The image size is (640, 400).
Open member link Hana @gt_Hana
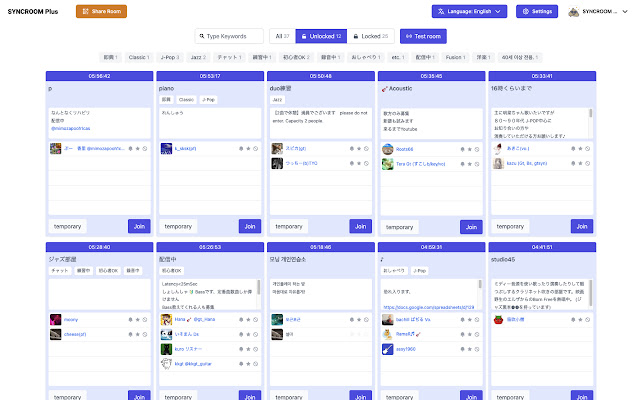click(195, 320)
